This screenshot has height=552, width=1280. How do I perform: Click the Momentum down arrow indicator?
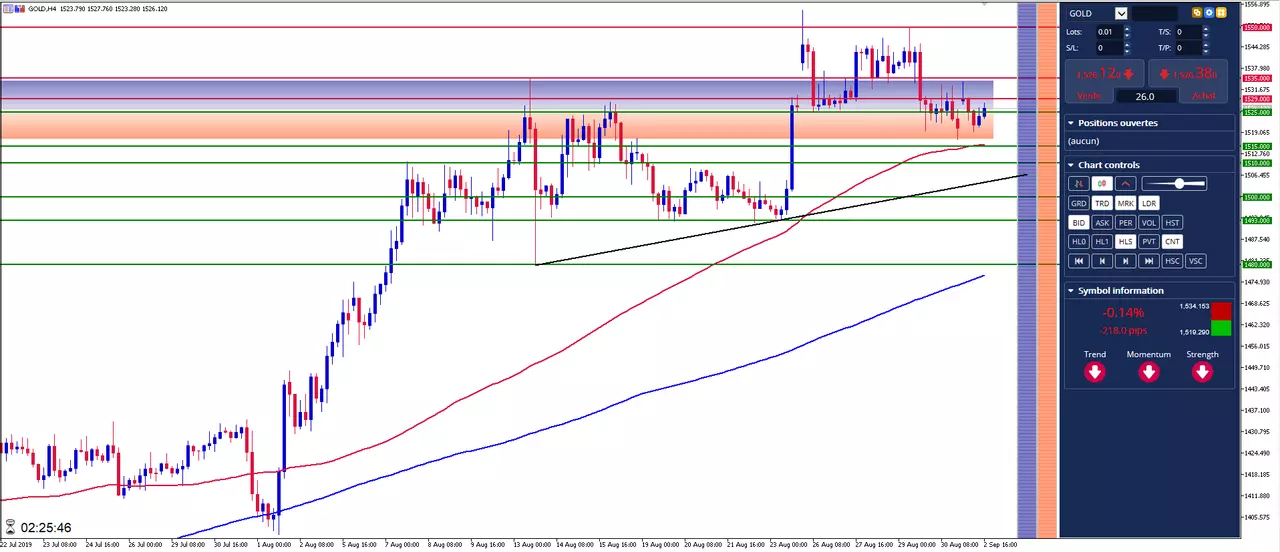tap(1149, 372)
